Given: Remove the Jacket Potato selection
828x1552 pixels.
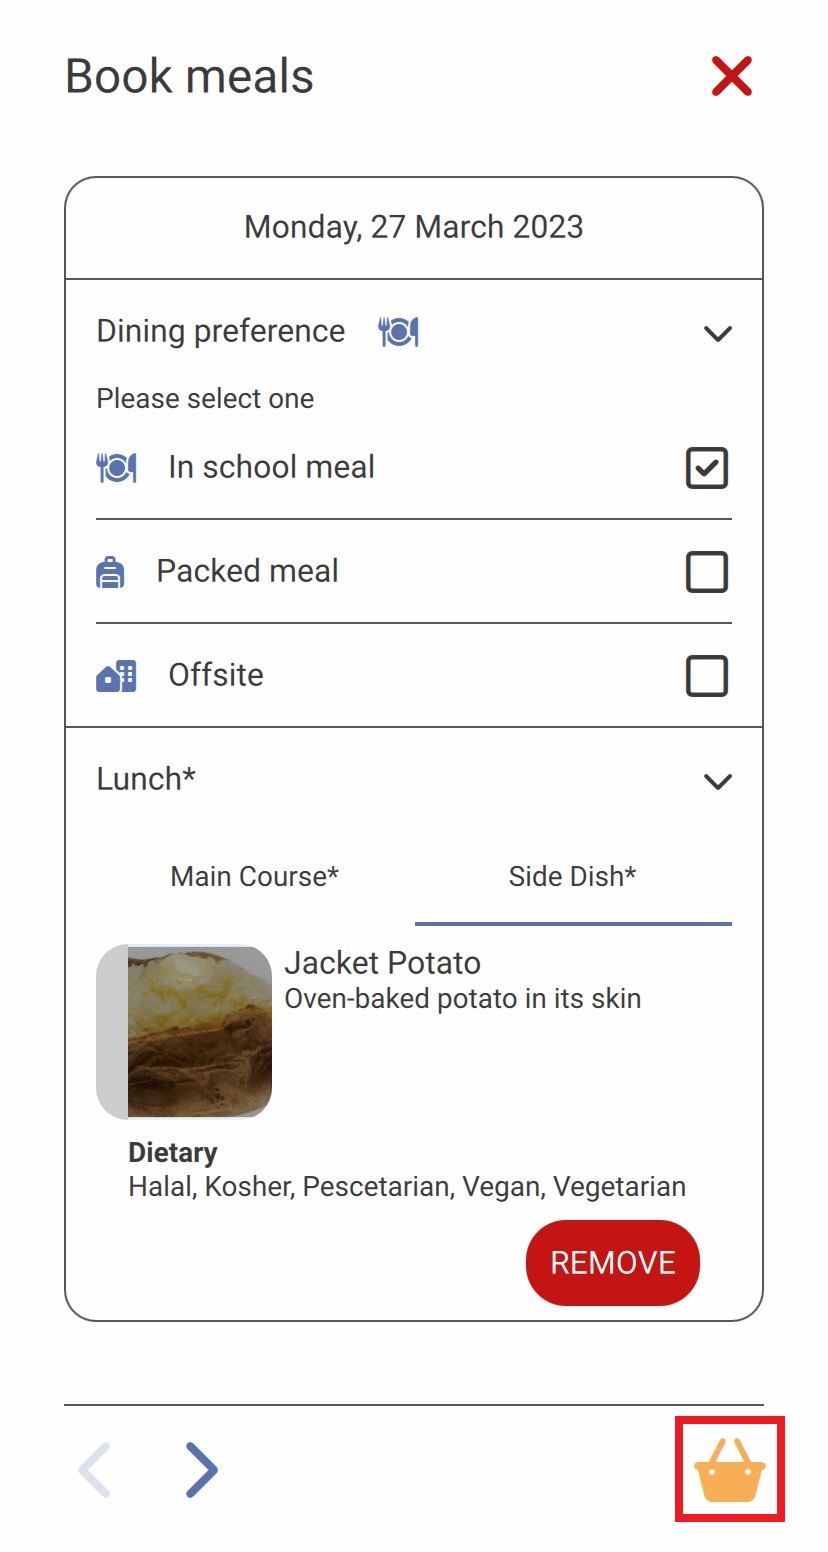Looking at the screenshot, I should [x=613, y=1262].
